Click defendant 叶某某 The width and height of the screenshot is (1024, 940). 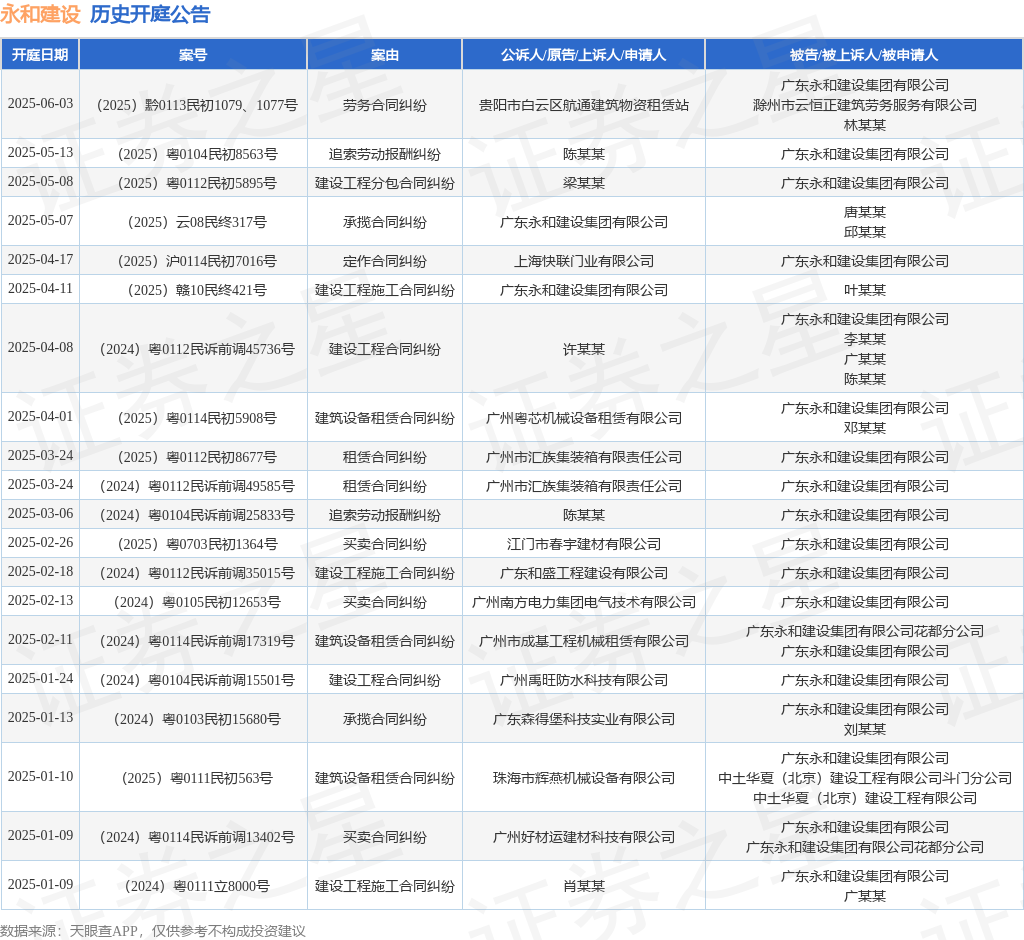[x=865, y=290]
